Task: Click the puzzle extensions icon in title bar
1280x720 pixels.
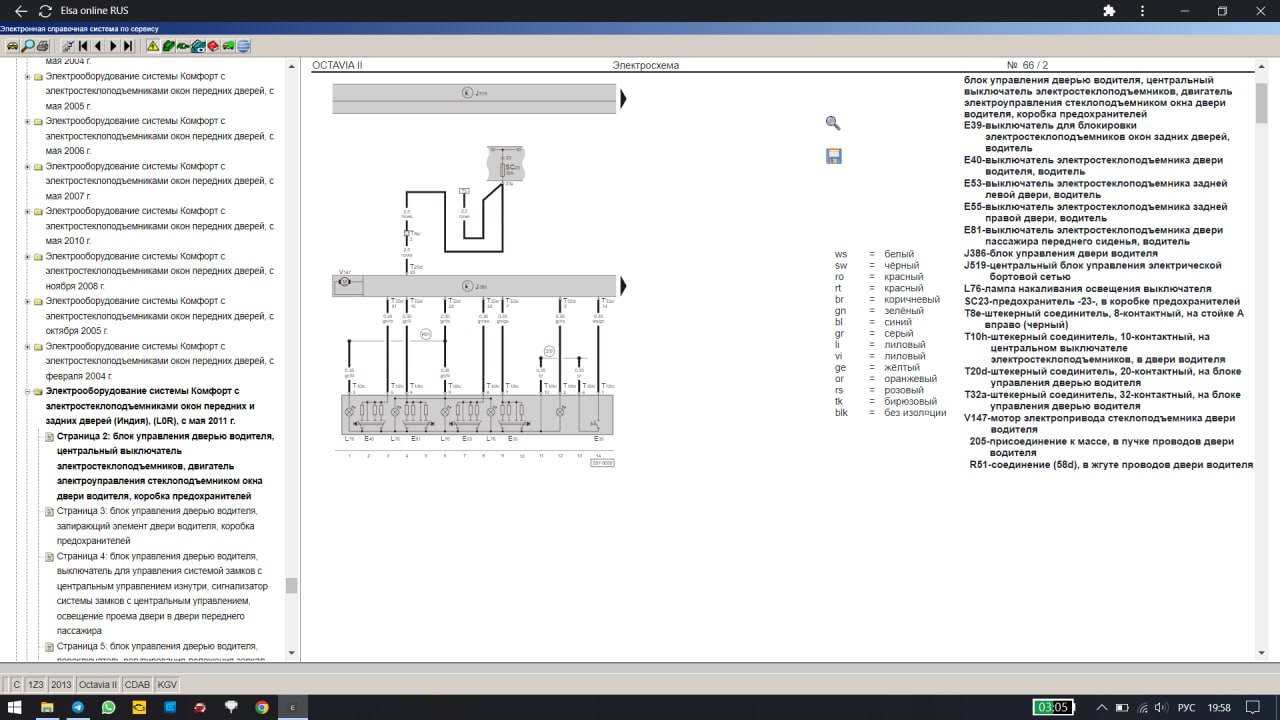Action: 1109,11
